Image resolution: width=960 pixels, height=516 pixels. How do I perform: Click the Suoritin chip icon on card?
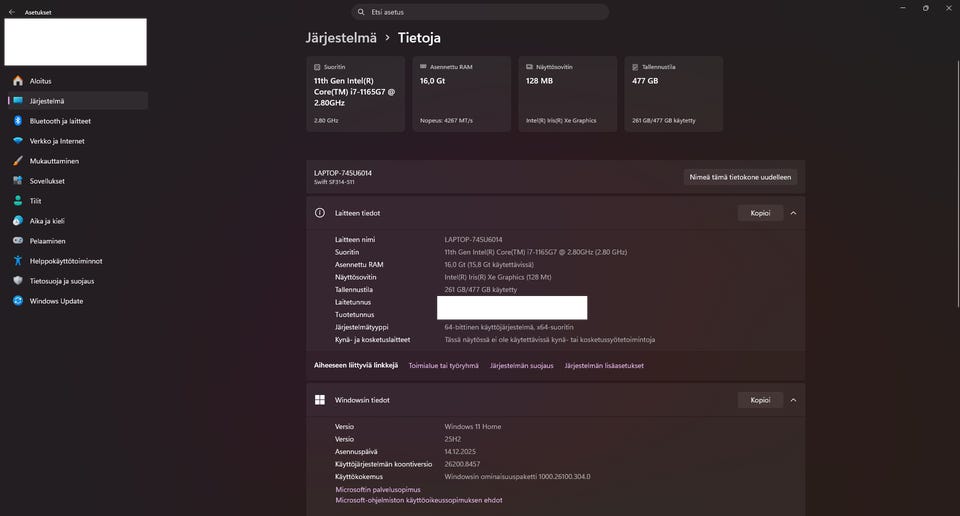pos(317,67)
